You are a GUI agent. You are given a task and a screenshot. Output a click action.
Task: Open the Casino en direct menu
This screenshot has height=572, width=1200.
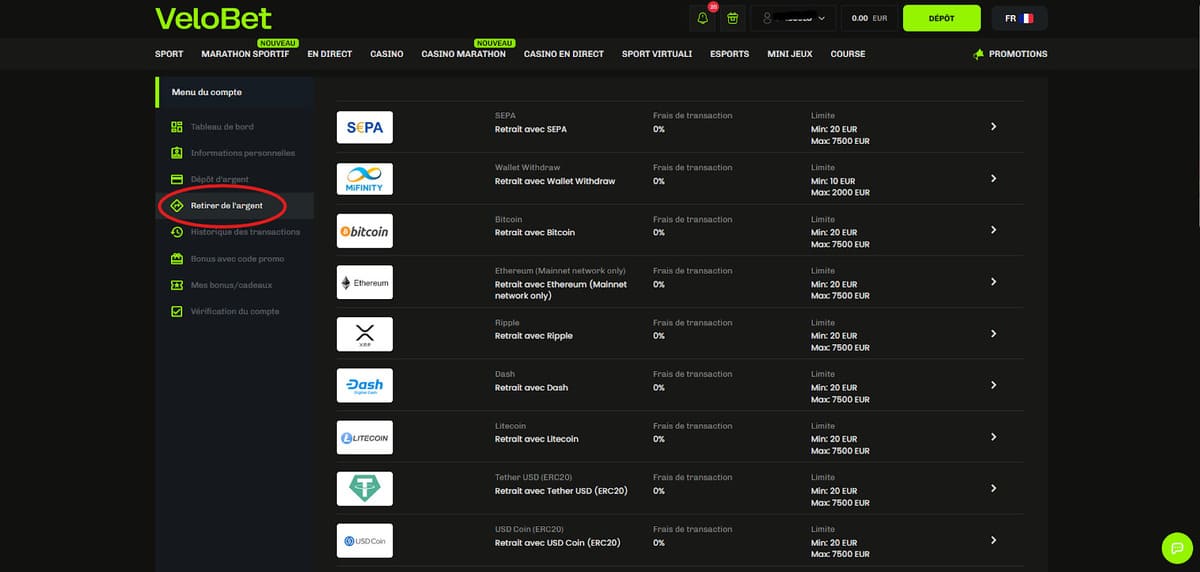pos(563,54)
